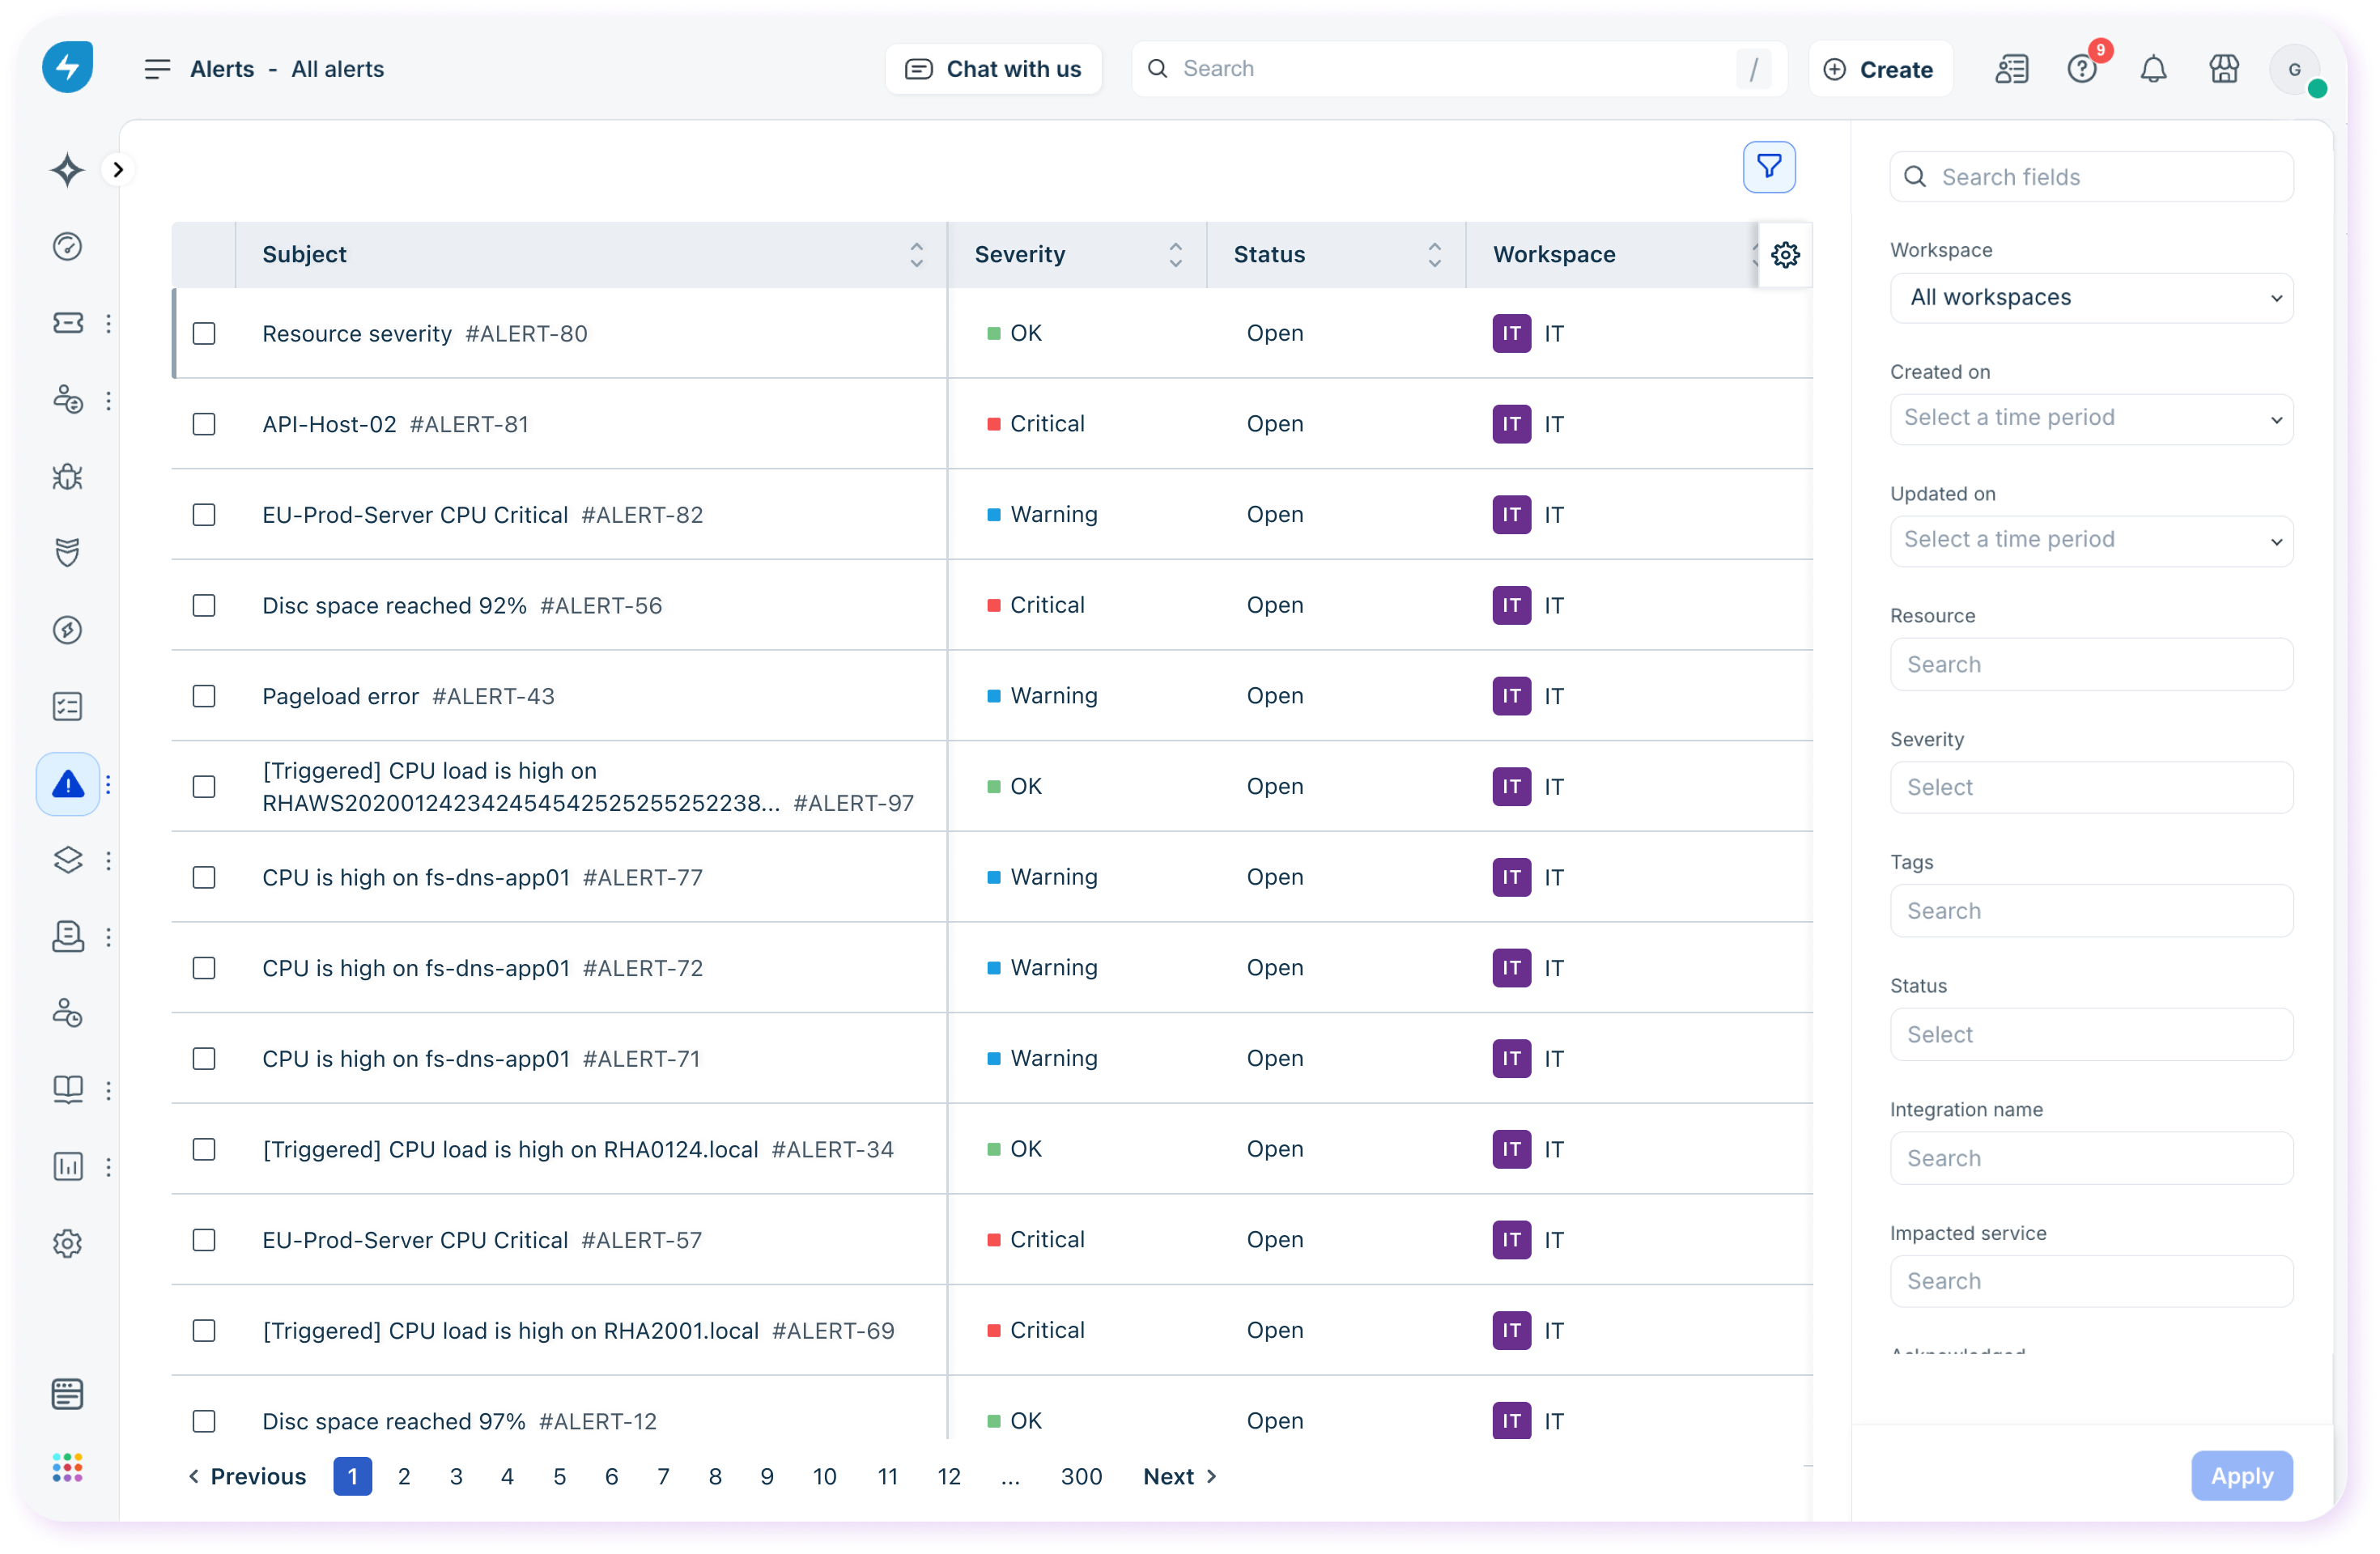Screen dimensions: 2380x1554
Task: Check the Pageload error alert row
Action: click(x=204, y=696)
